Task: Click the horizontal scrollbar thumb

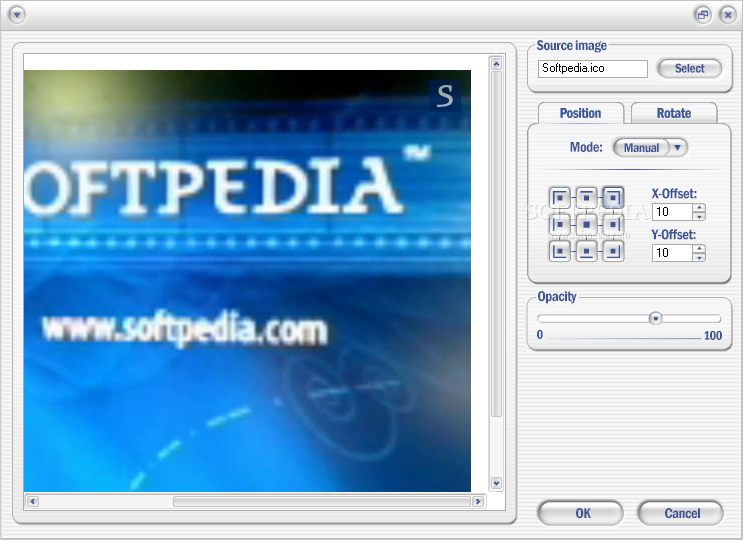Action: (322, 501)
